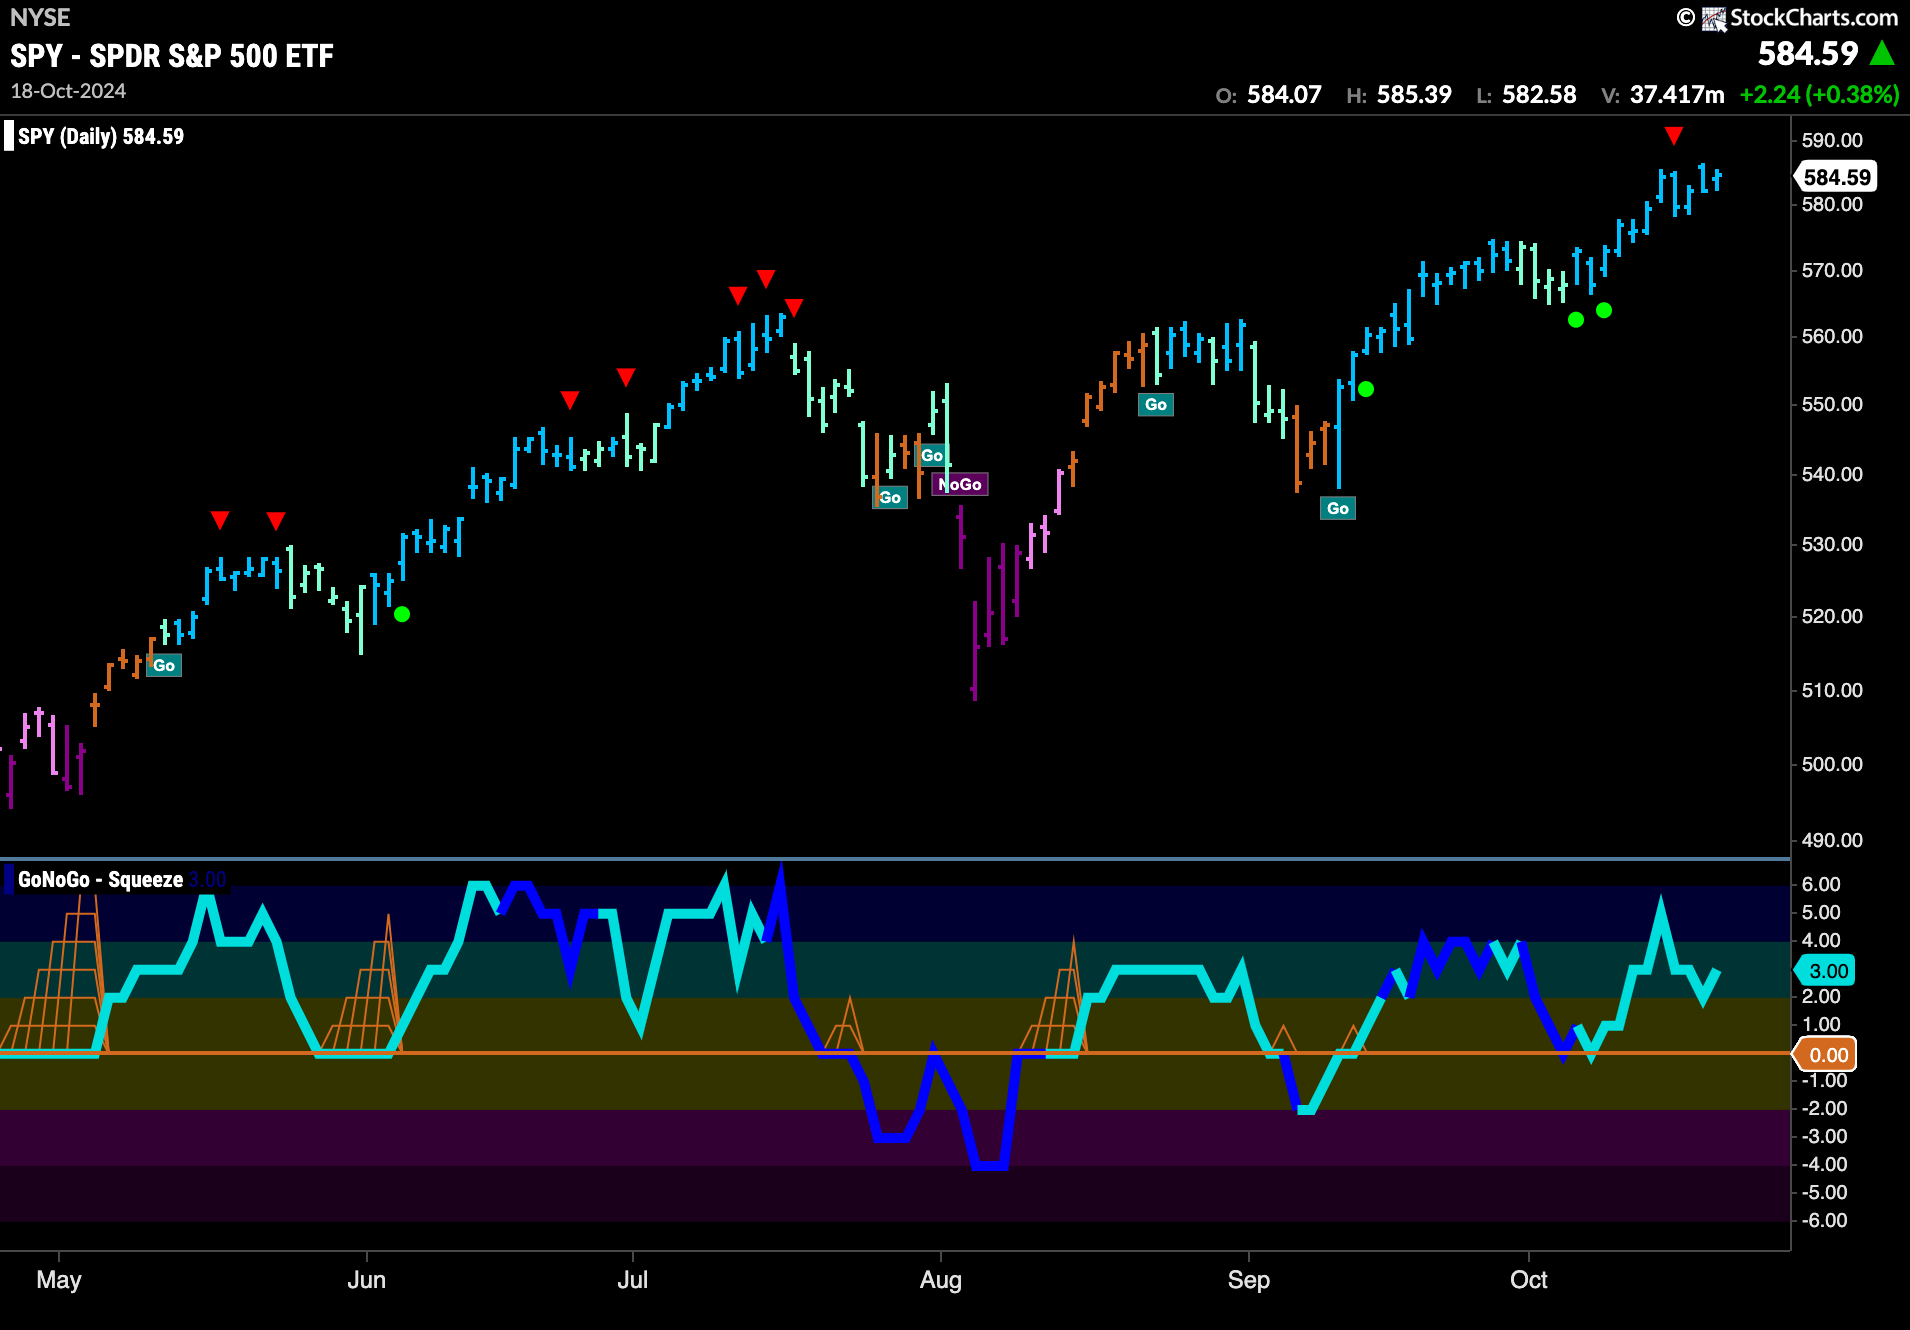This screenshot has width=1910, height=1330.
Task: Click the 510.00 price axis label
Action: 1832,690
